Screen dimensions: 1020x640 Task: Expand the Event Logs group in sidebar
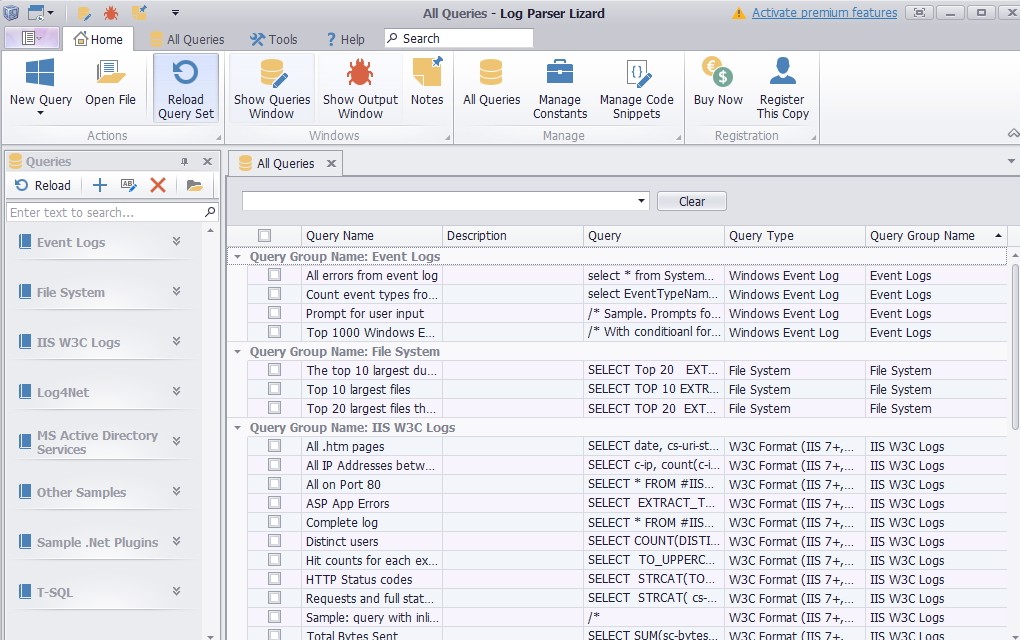pyautogui.click(x=176, y=242)
